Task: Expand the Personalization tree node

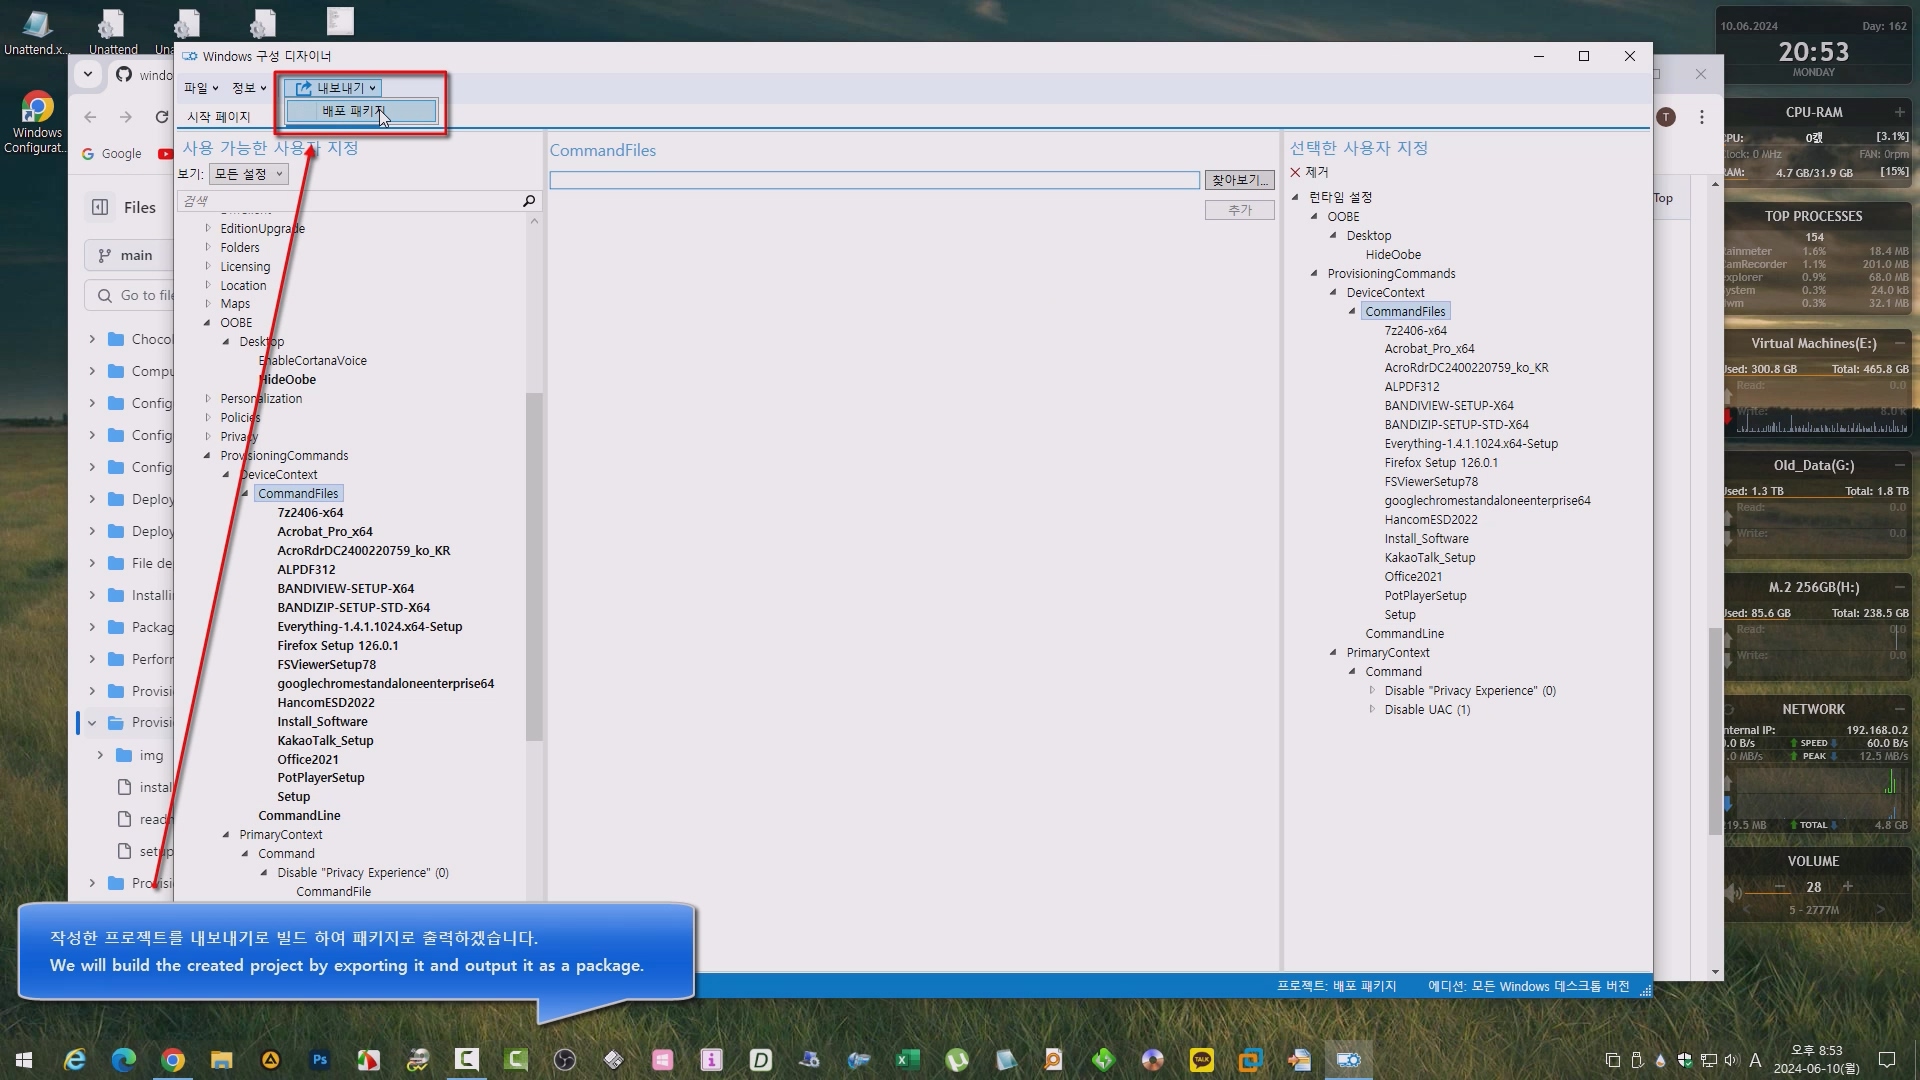Action: (208, 398)
